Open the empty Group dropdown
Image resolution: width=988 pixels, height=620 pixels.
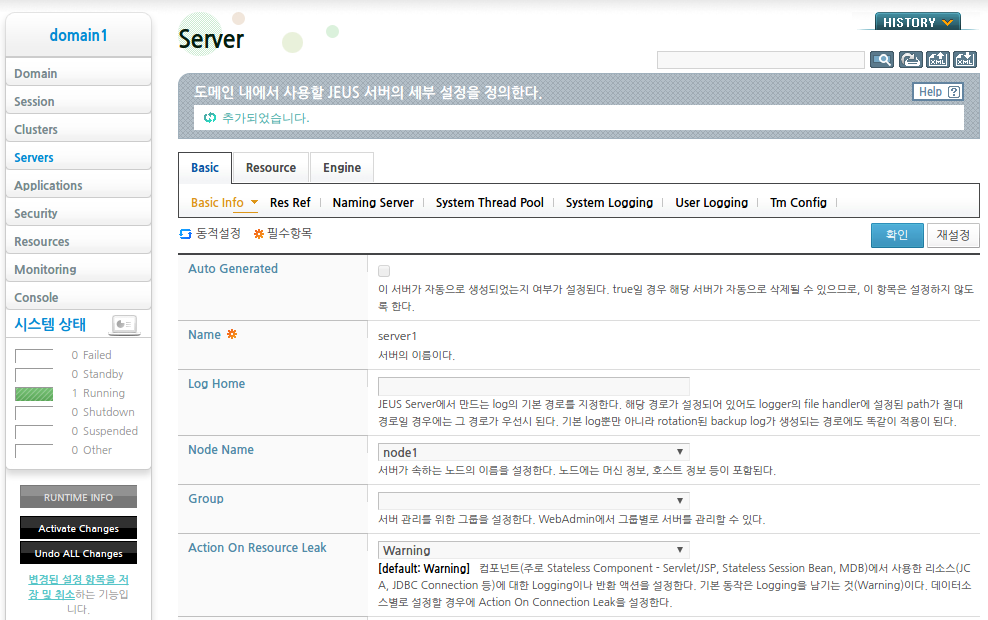click(x=534, y=501)
